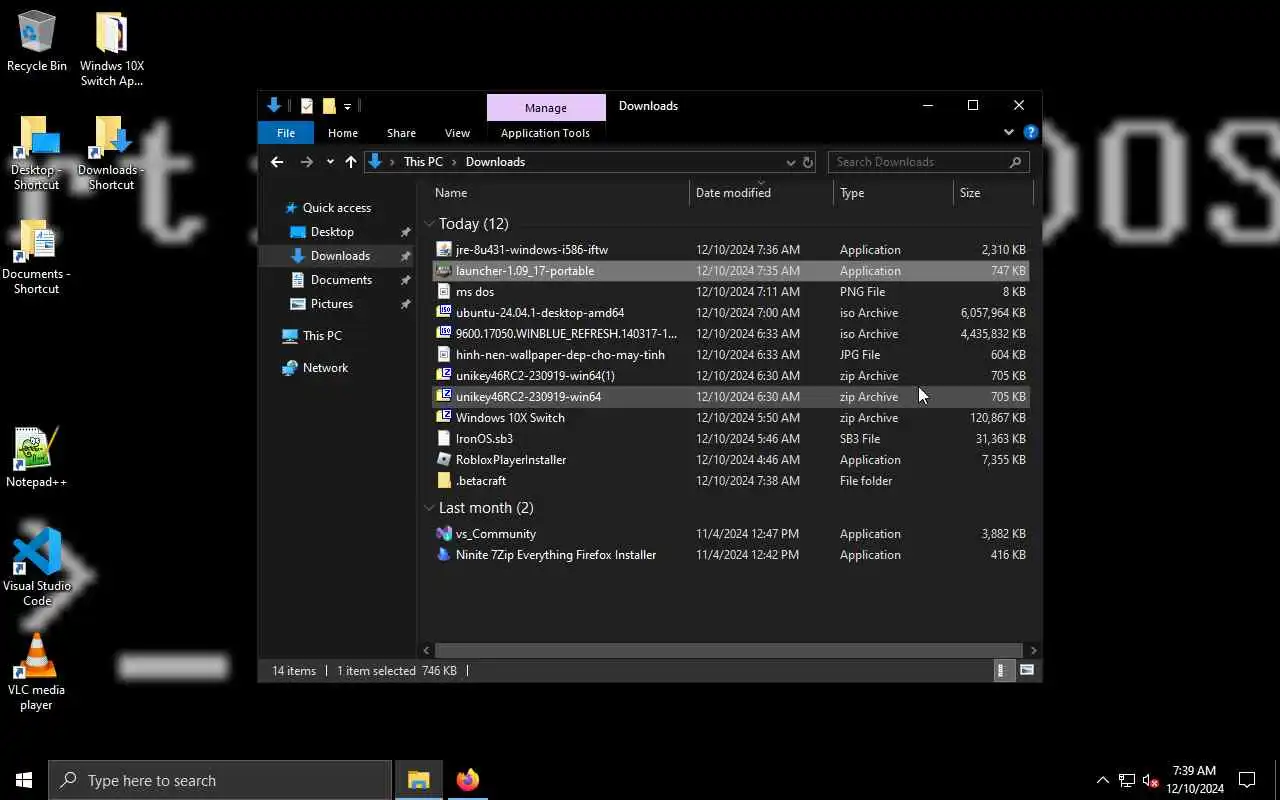This screenshot has width=1280, height=800.
Task: Click the taskbar search box
Action: click(x=220, y=780)
